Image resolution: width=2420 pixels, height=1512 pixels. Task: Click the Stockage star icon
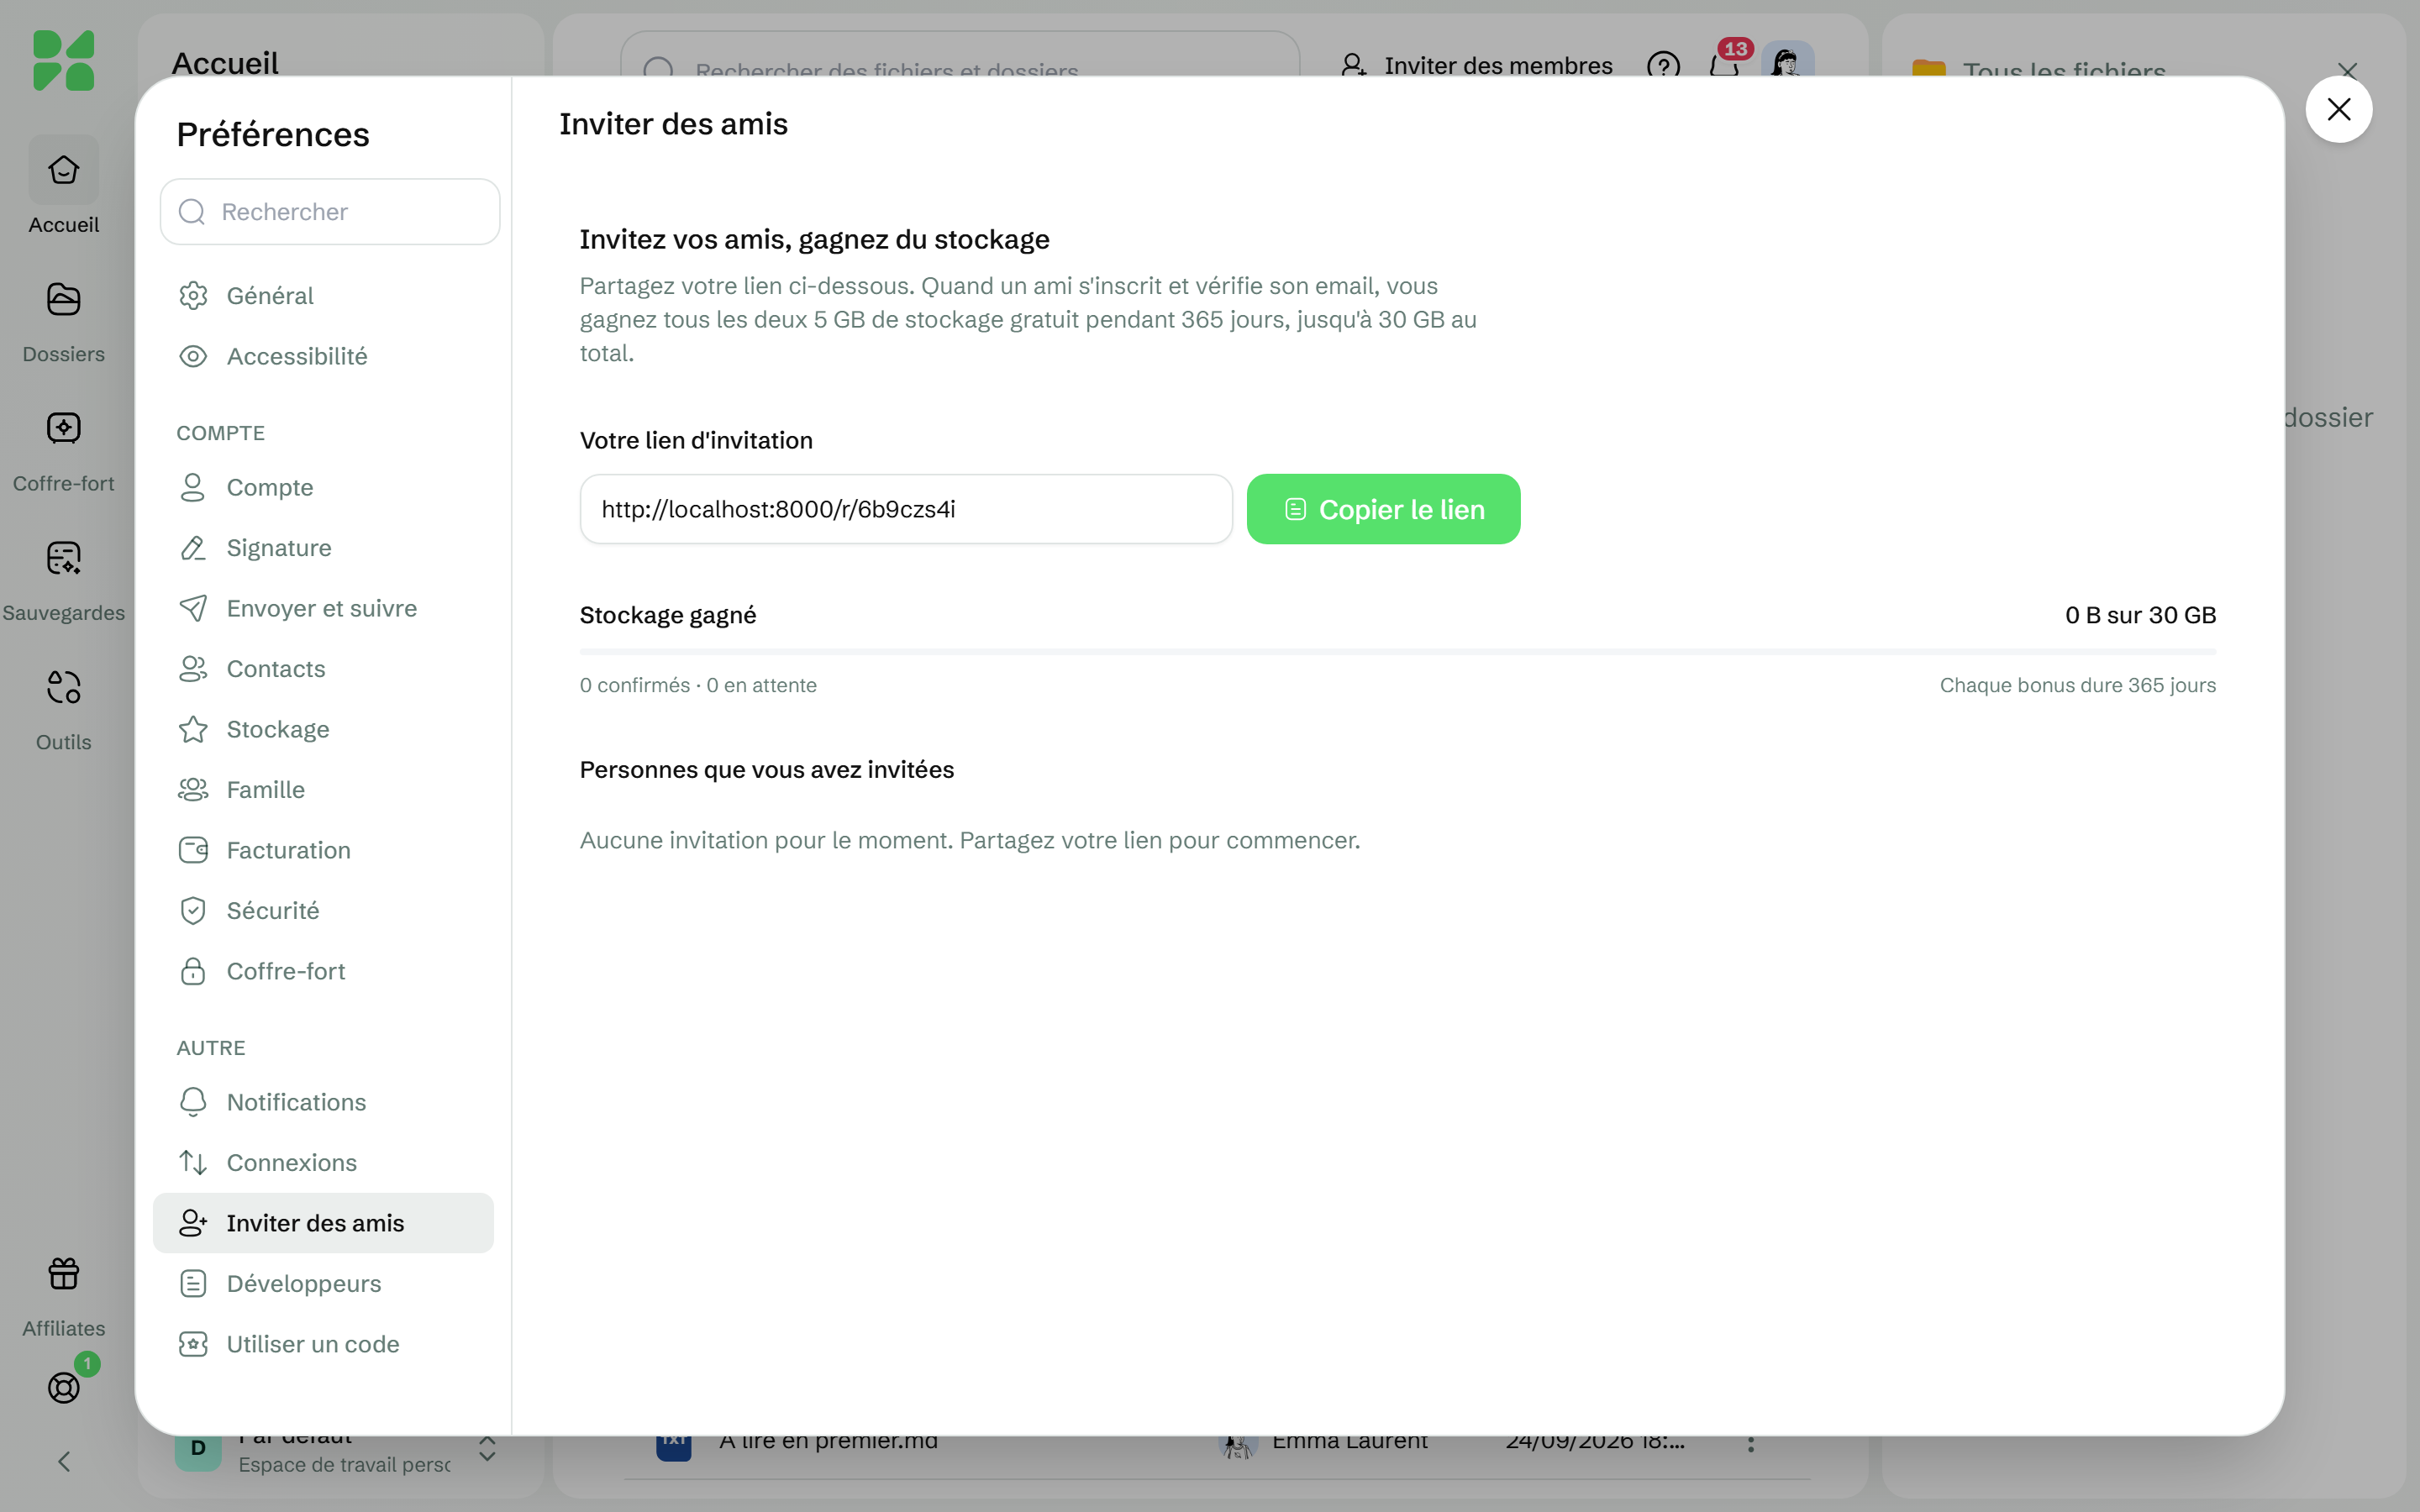click(193, 729)
